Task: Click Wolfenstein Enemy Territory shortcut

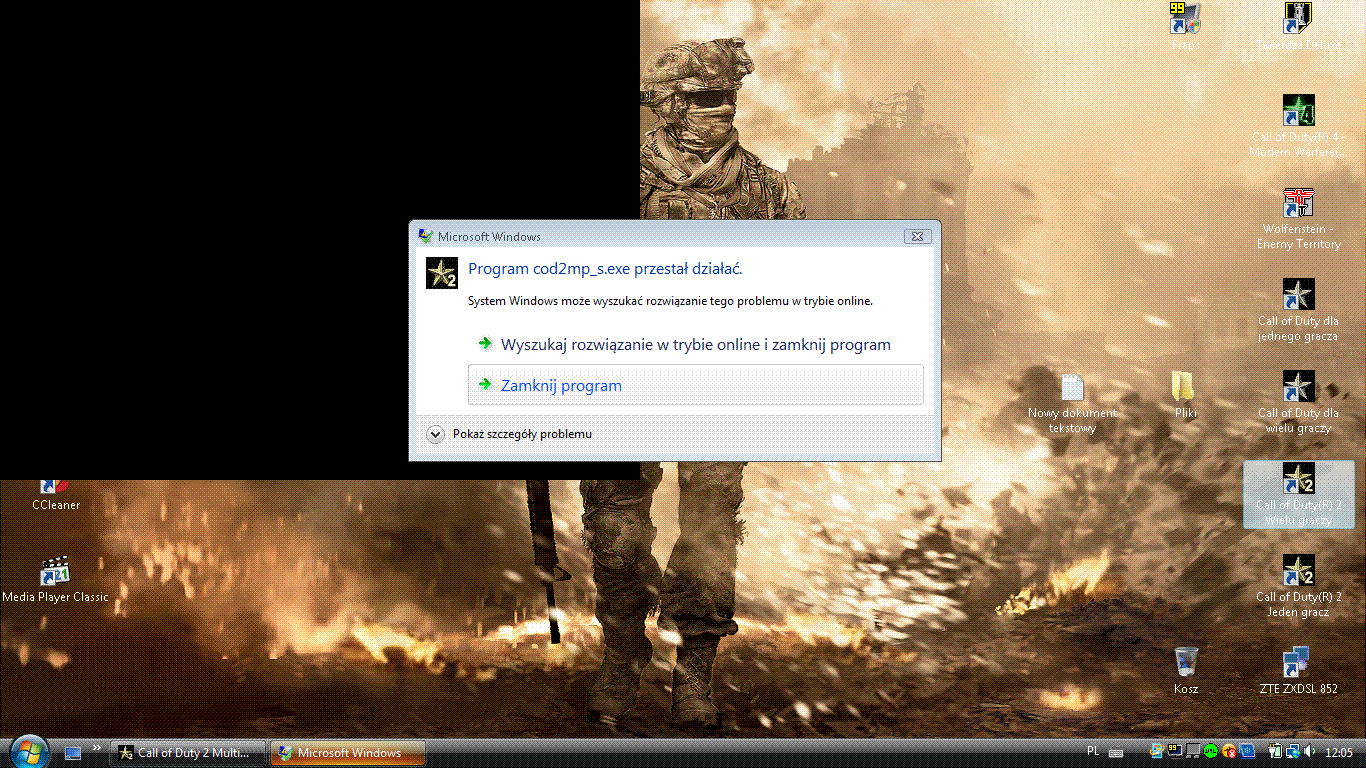Action: 1298,203
